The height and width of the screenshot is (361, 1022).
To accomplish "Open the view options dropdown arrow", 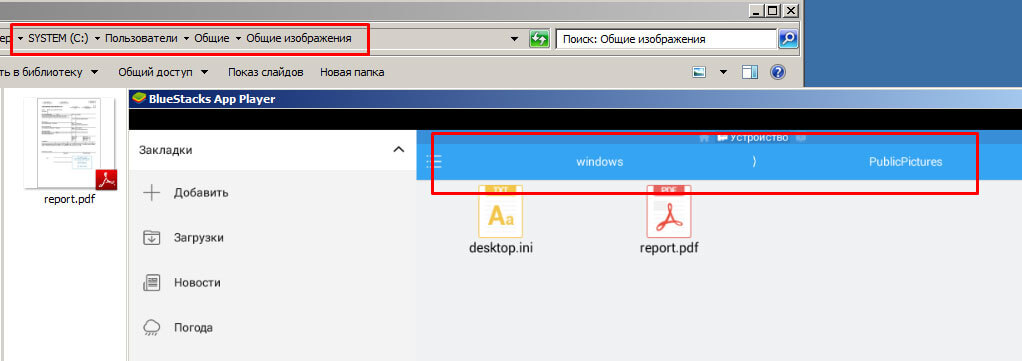I will [x=723, y=72].
